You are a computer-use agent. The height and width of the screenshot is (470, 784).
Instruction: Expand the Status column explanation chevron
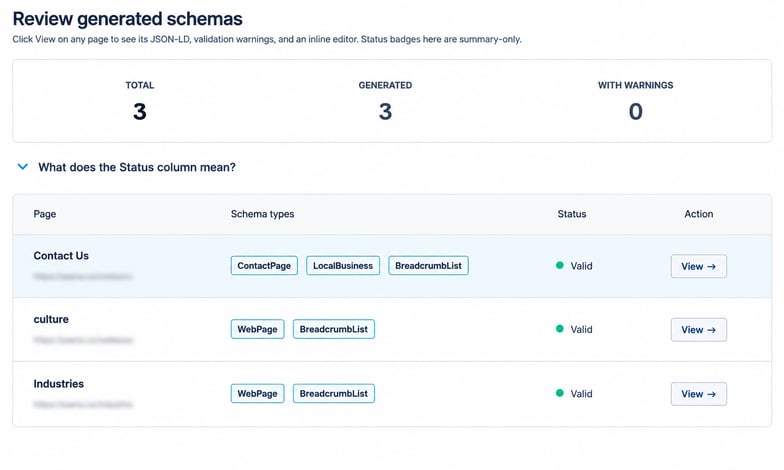click(22, 166)
